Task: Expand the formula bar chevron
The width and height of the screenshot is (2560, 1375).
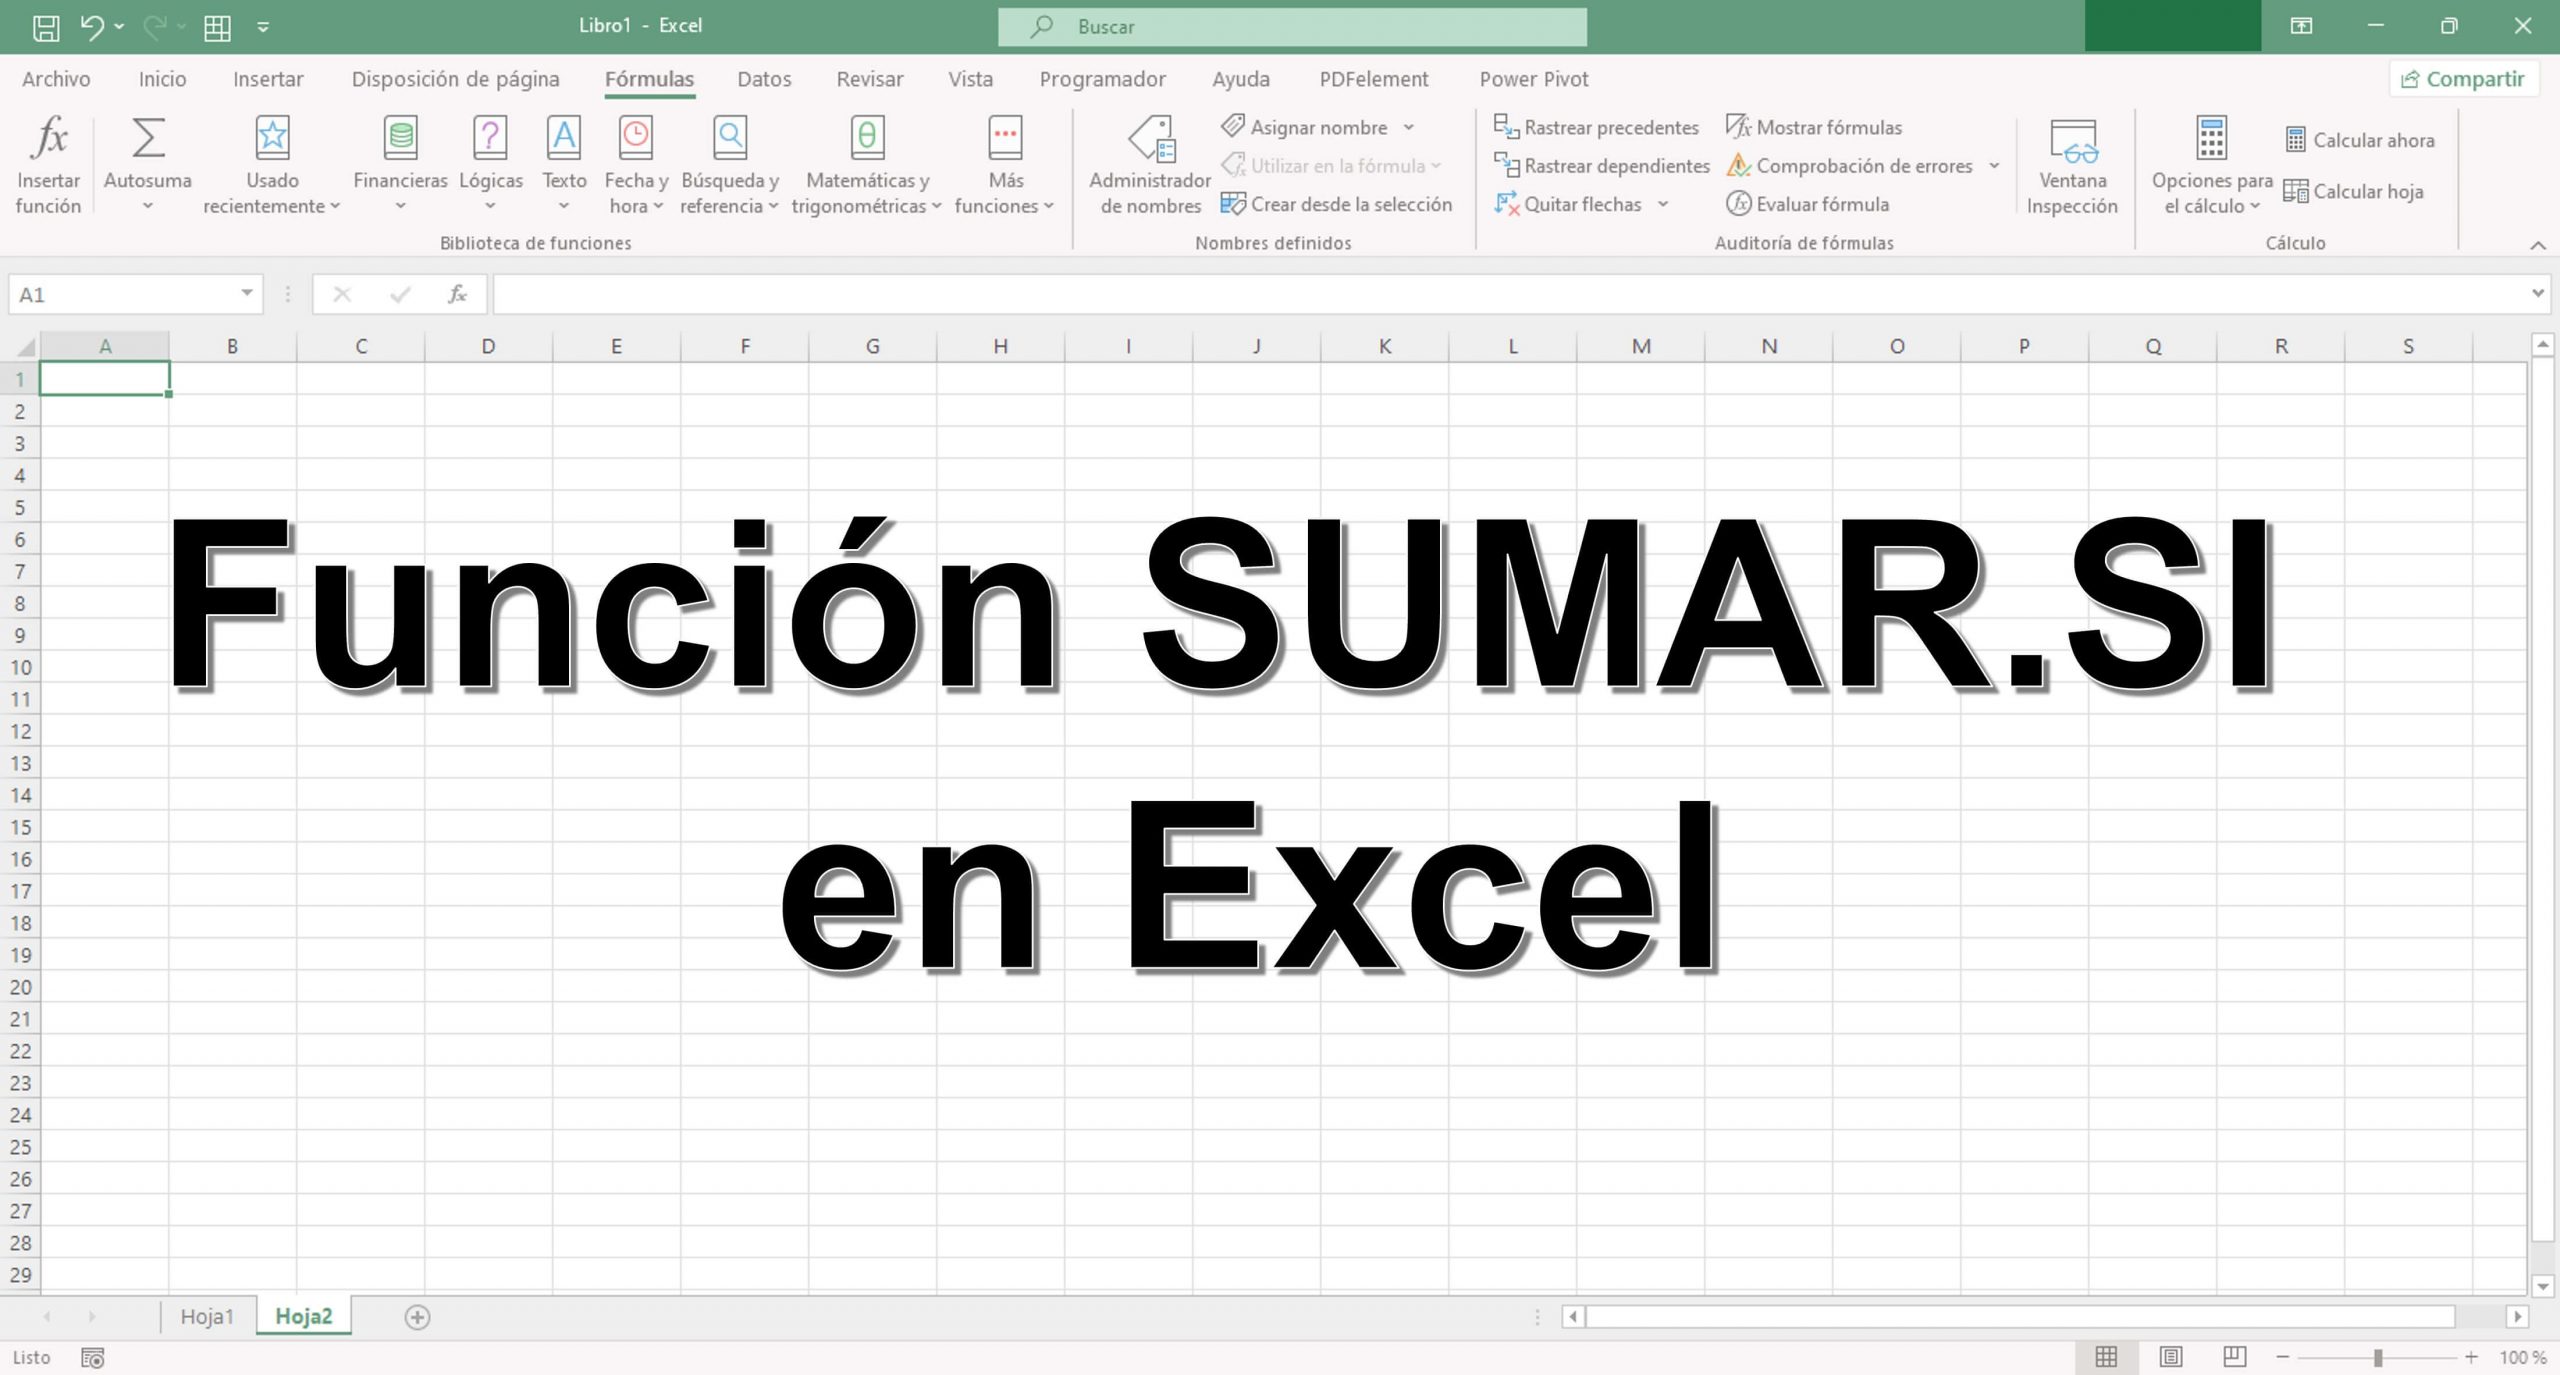Action: [x=2537, y=293]
